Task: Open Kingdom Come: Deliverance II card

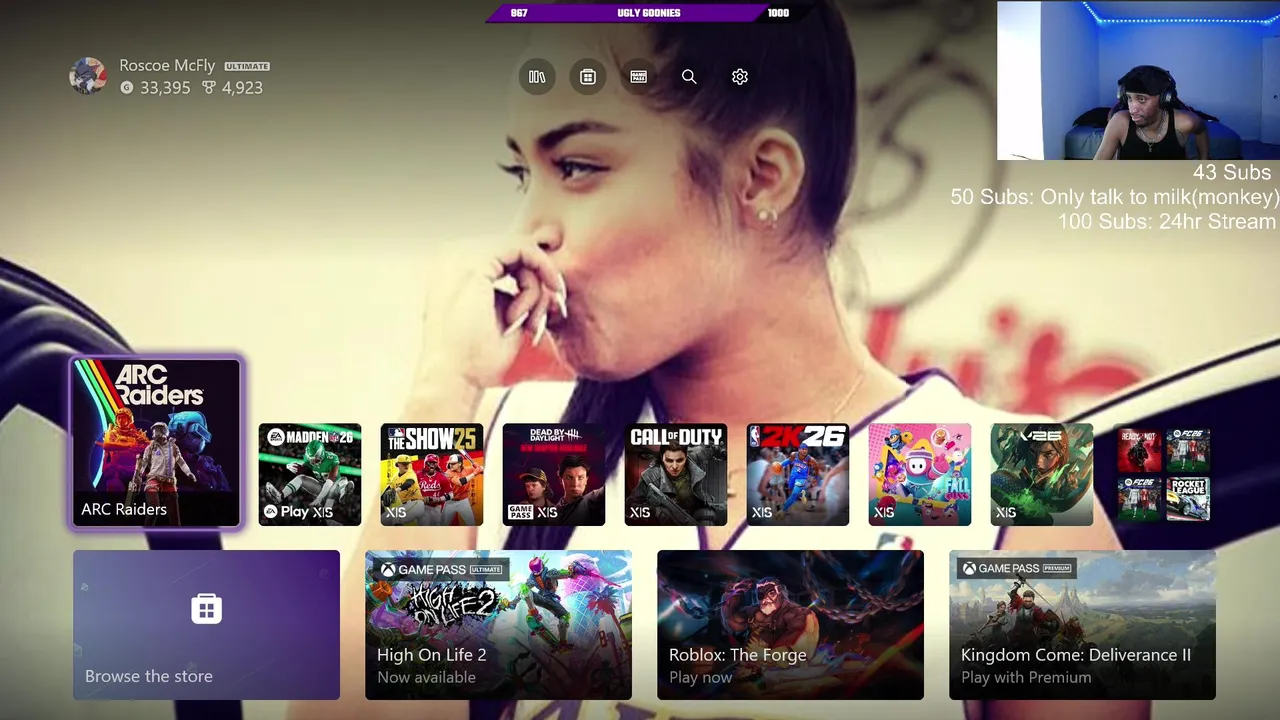Action: (x=1082, y=625)
